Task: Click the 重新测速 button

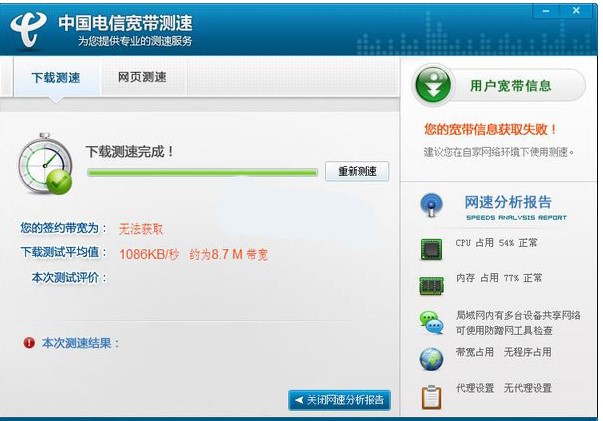Action: click(357, 171)
